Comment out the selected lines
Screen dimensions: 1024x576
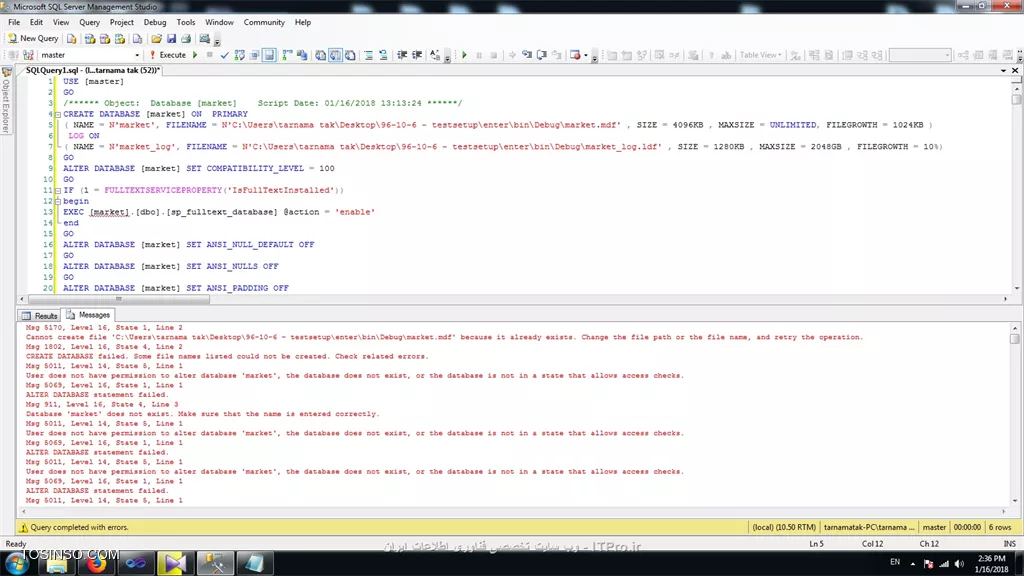(368, 56)
